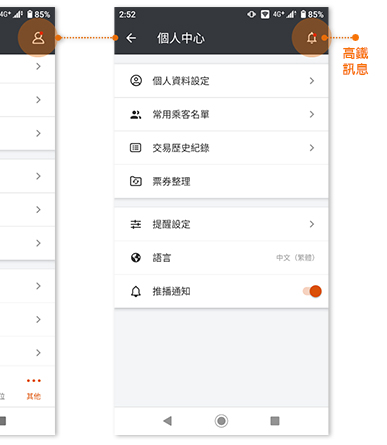This screenshot has height=445, width=387.
Task: Toggle the 推播通知 switch off
Action: point(312,291)
